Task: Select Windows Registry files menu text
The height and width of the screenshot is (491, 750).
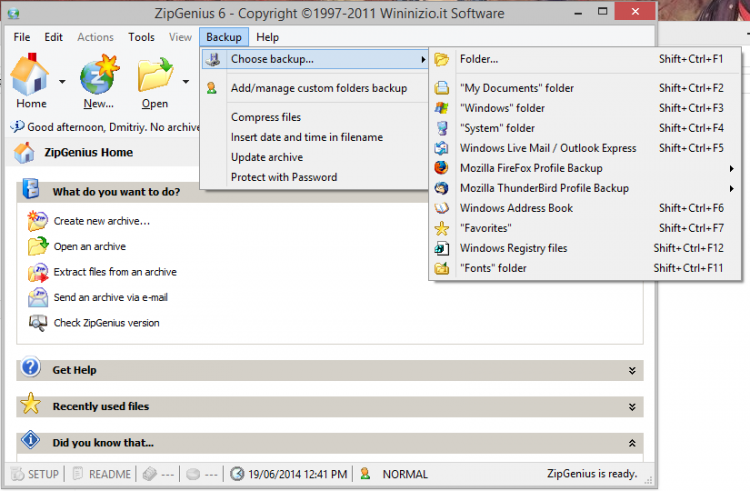Action: [513, 248]
